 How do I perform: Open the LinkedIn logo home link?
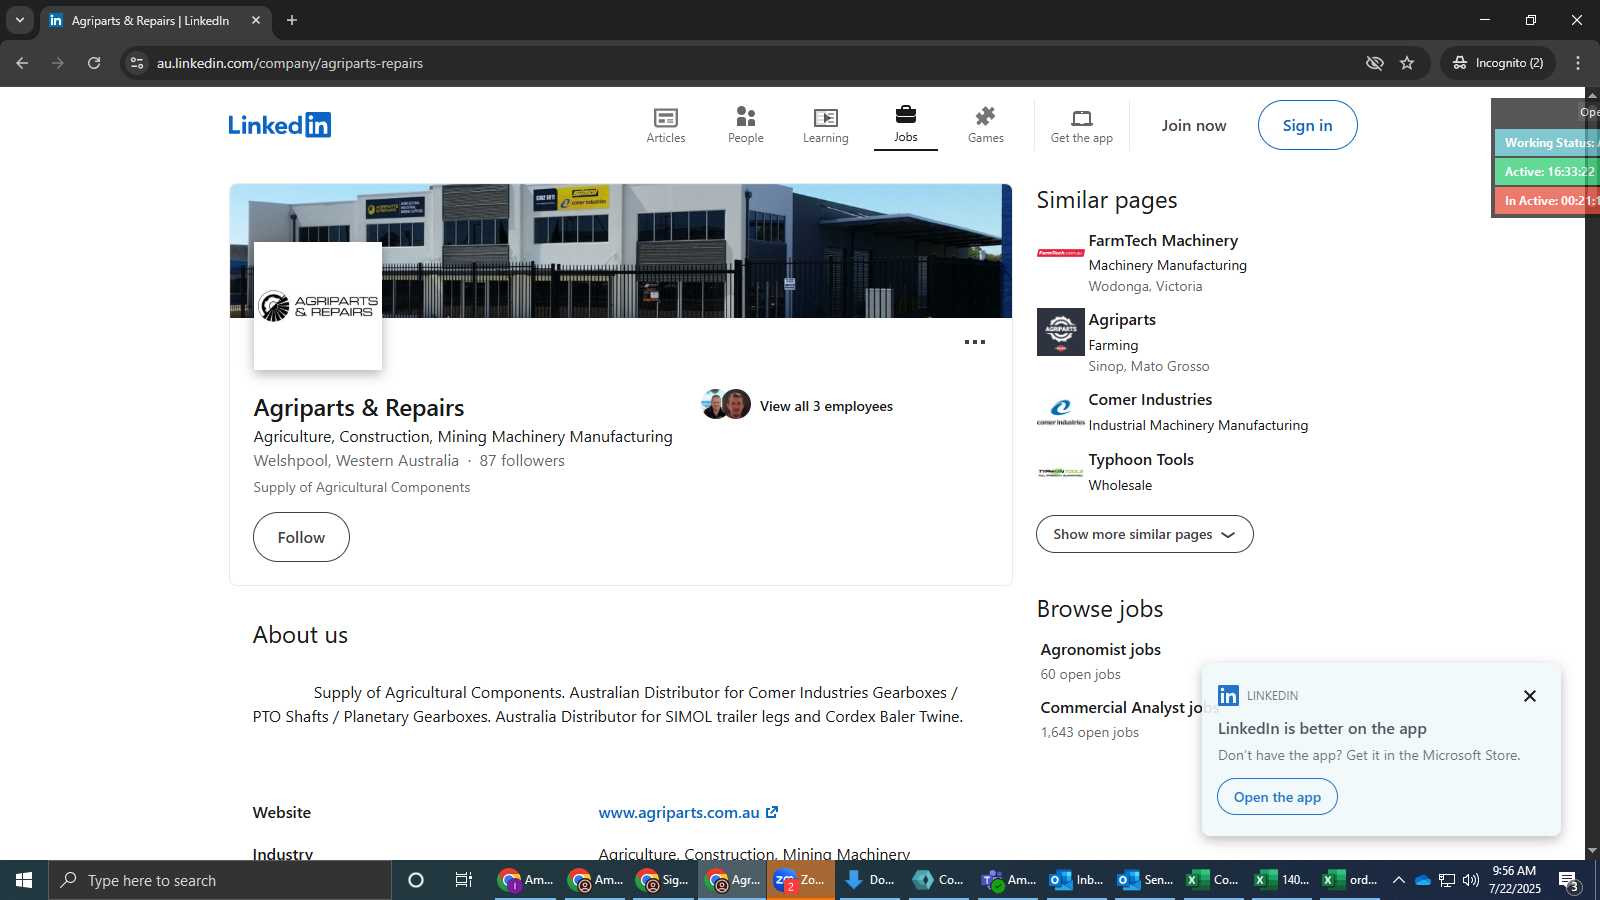[x=279, y=125]
